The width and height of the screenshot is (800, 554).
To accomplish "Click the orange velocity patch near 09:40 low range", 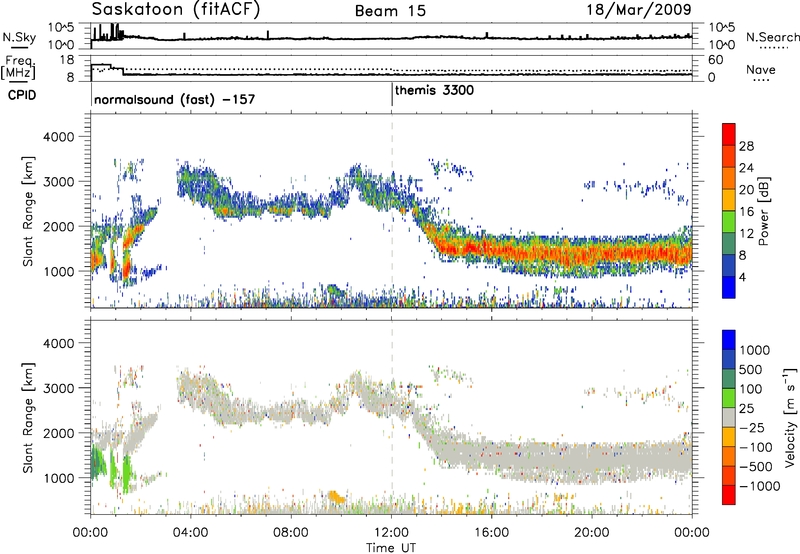I will point(336,496).
